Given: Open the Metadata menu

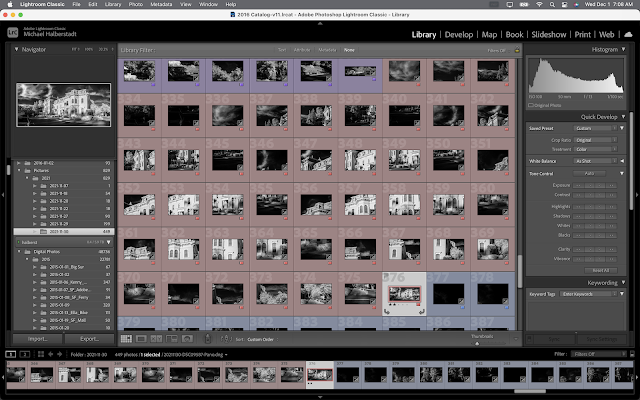Looking at the screenshot, I should point(161,4).
